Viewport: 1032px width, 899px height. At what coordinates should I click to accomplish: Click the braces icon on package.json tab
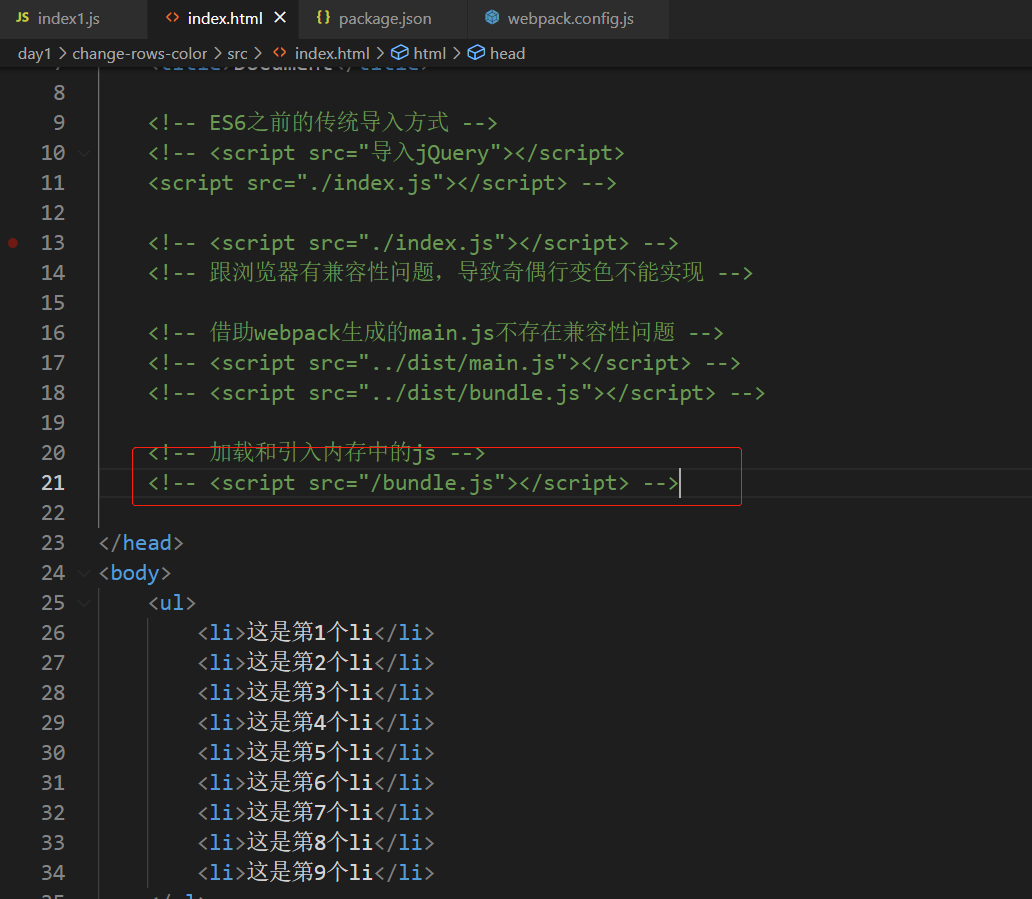(x=323, y=18)
